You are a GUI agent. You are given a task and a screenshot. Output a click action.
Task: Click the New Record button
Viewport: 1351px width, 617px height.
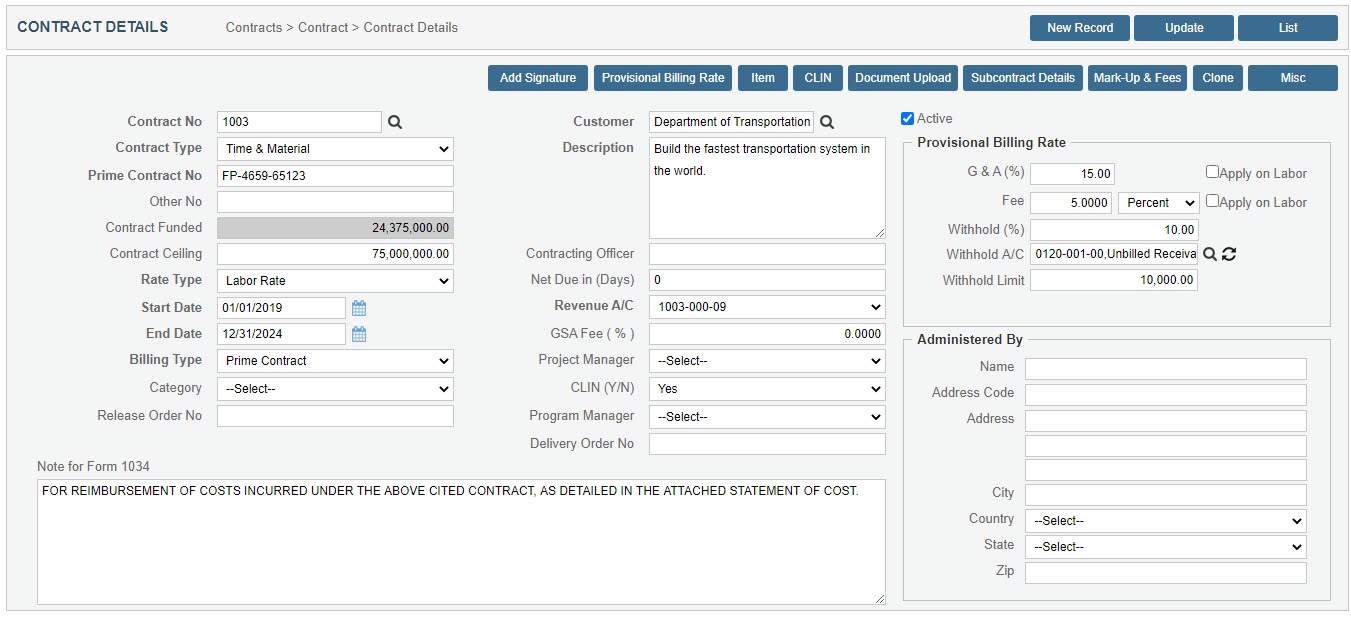pyautogui.click(x=1080, y=28)
